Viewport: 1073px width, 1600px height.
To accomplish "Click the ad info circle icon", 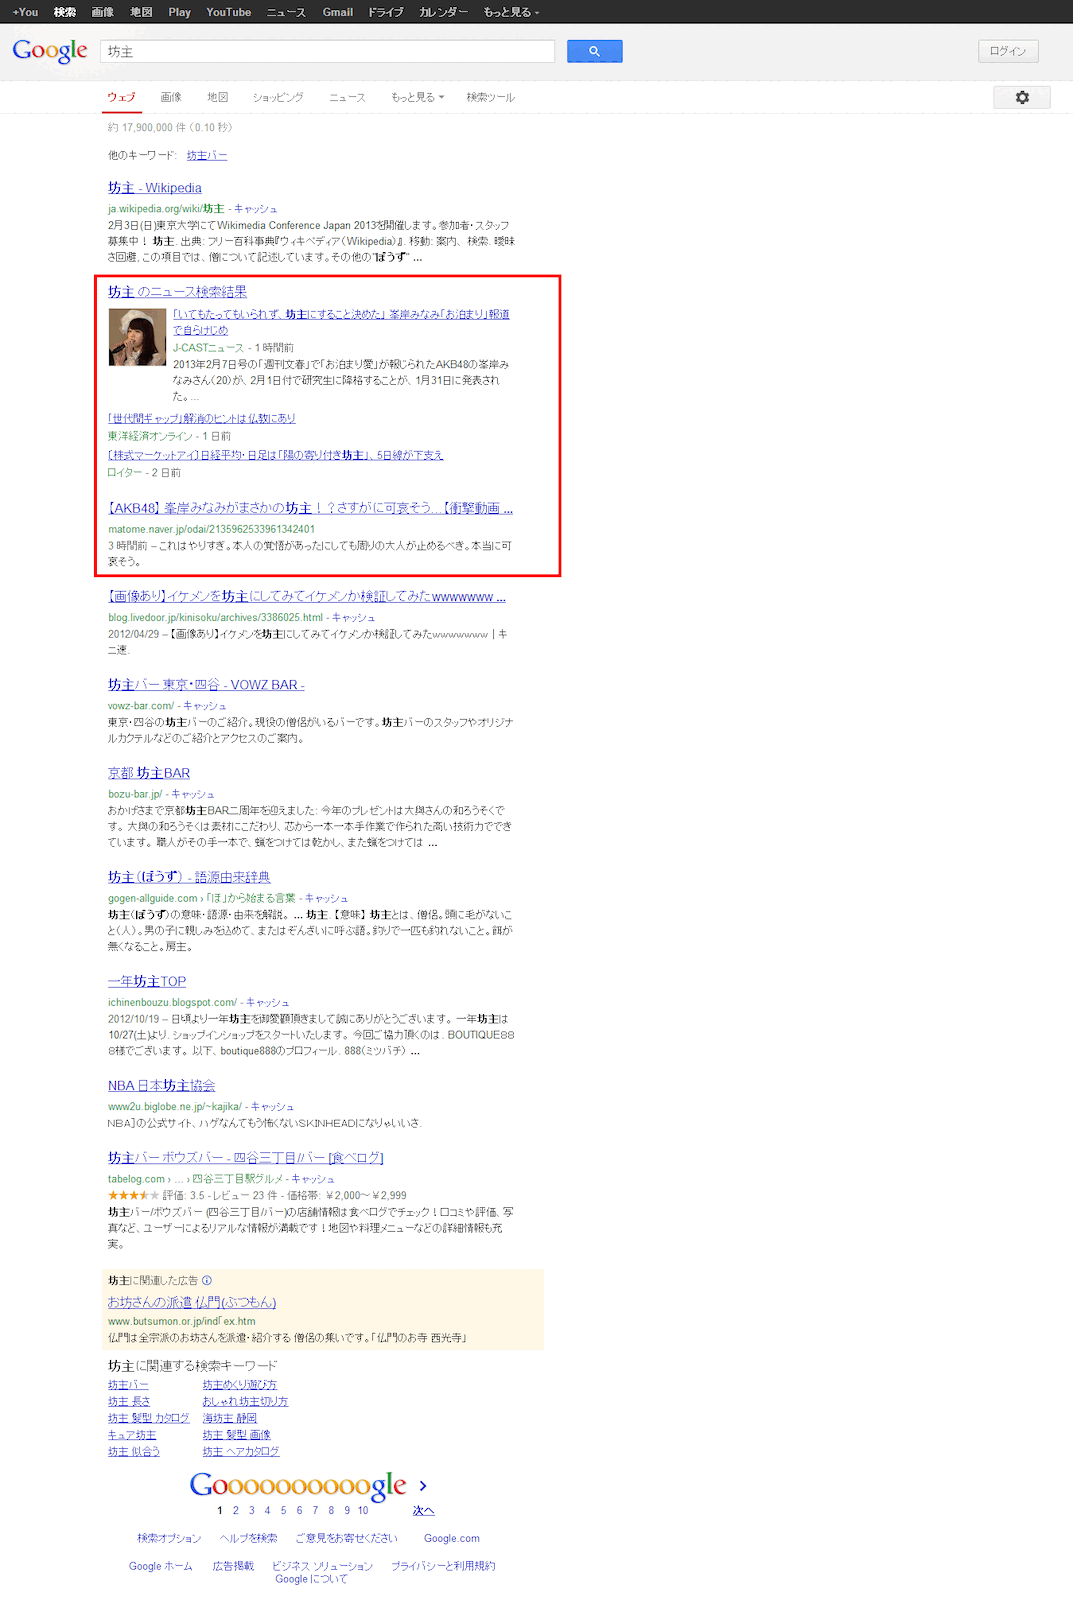I will [x=207, y=1280].
